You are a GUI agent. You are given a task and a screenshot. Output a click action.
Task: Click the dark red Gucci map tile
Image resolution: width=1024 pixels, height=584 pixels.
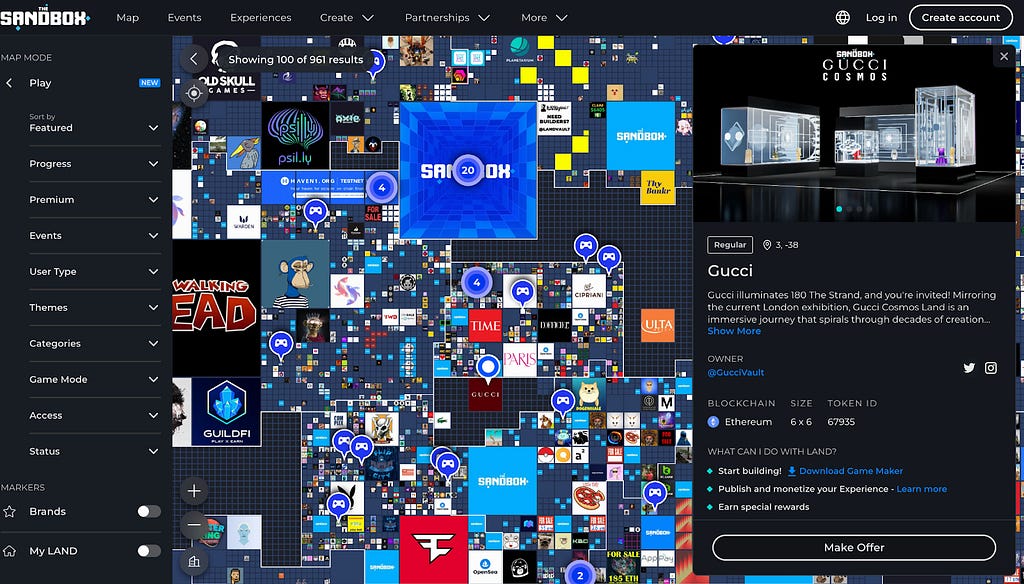tap(485, 395)
